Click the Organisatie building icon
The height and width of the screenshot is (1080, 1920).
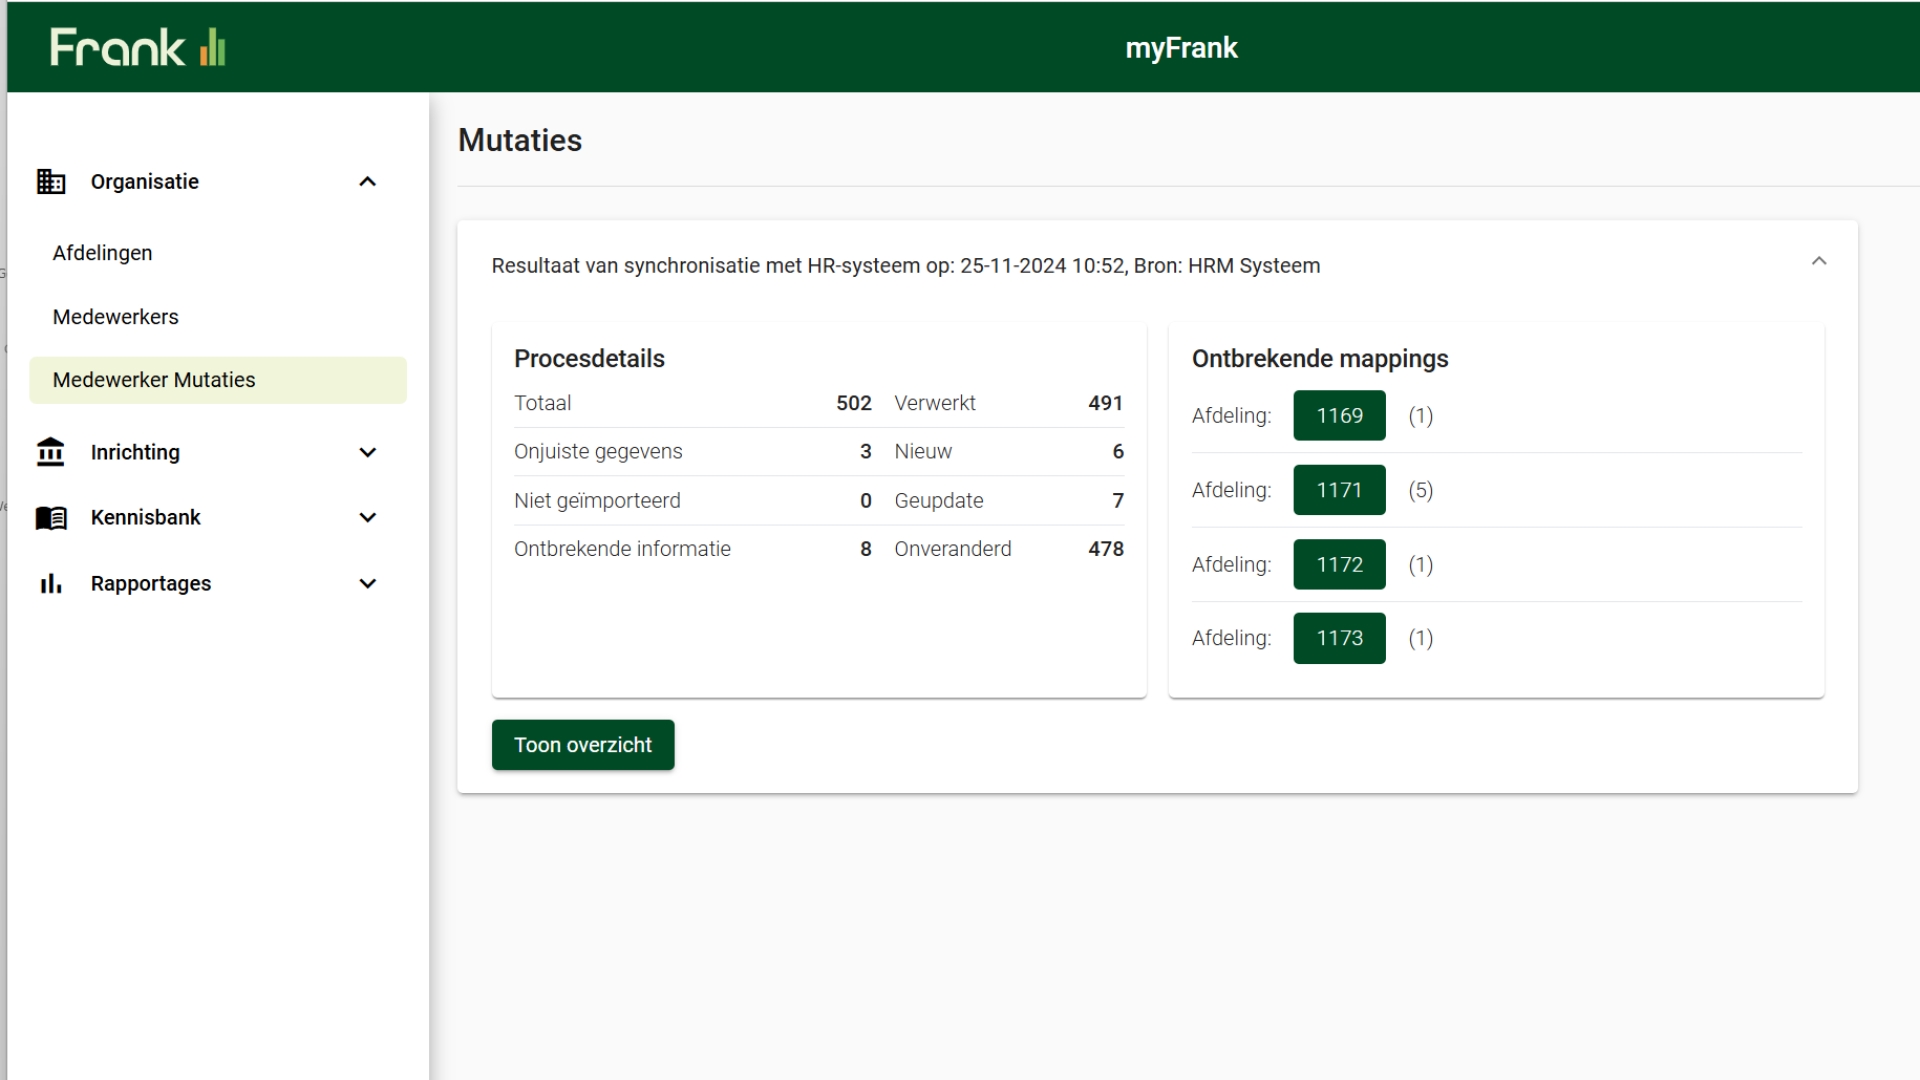[x=51, y=181]
